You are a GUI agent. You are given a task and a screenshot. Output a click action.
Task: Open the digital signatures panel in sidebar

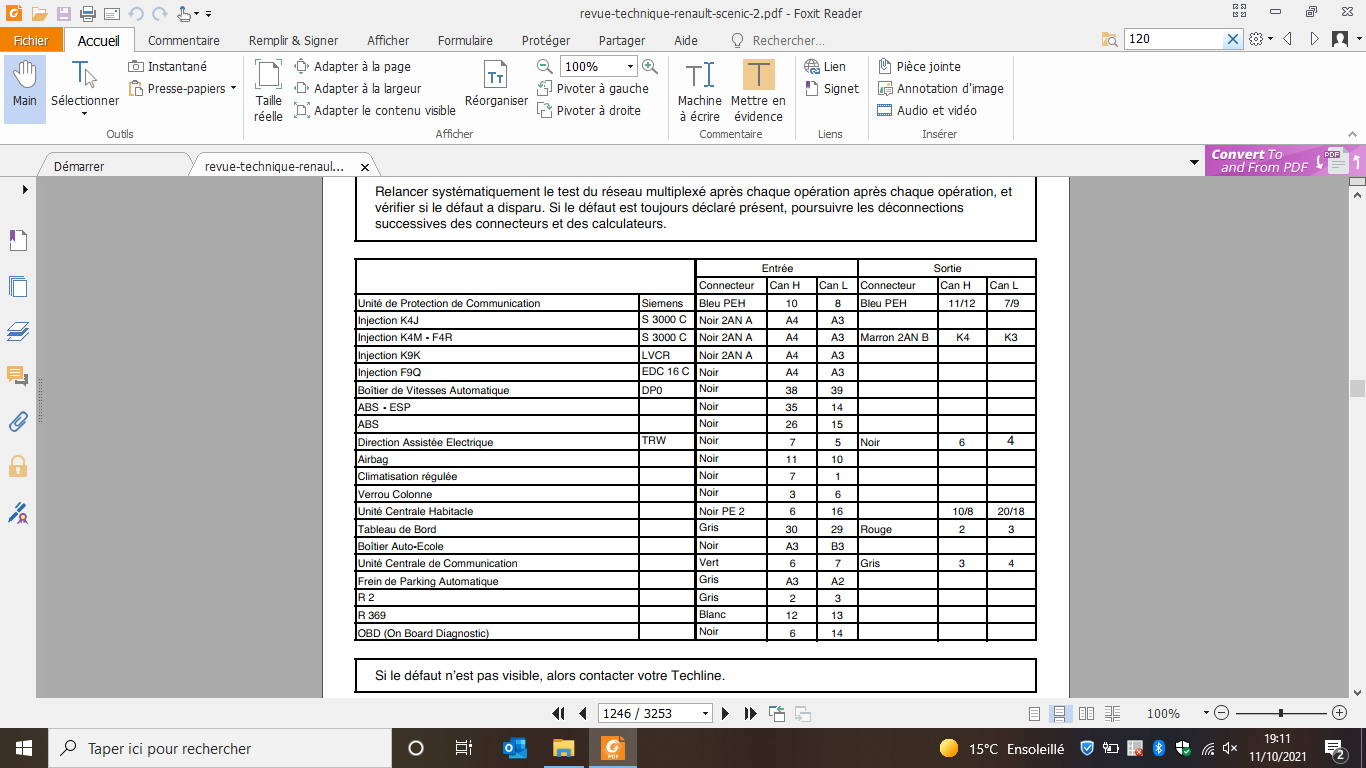18,512
